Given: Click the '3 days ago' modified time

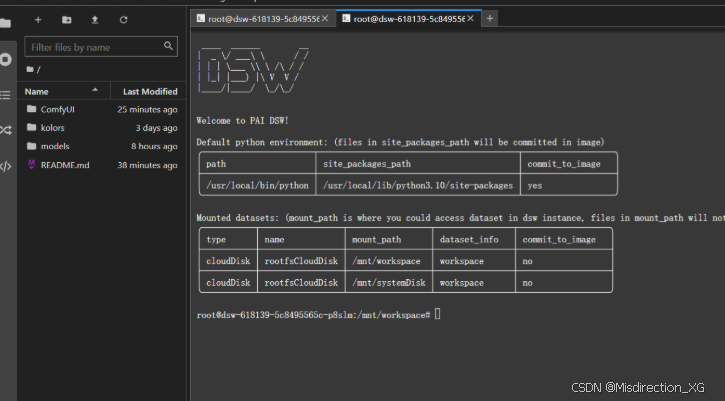Looking at the screenshot, I should pyautogui.click(x=156, y=128).
